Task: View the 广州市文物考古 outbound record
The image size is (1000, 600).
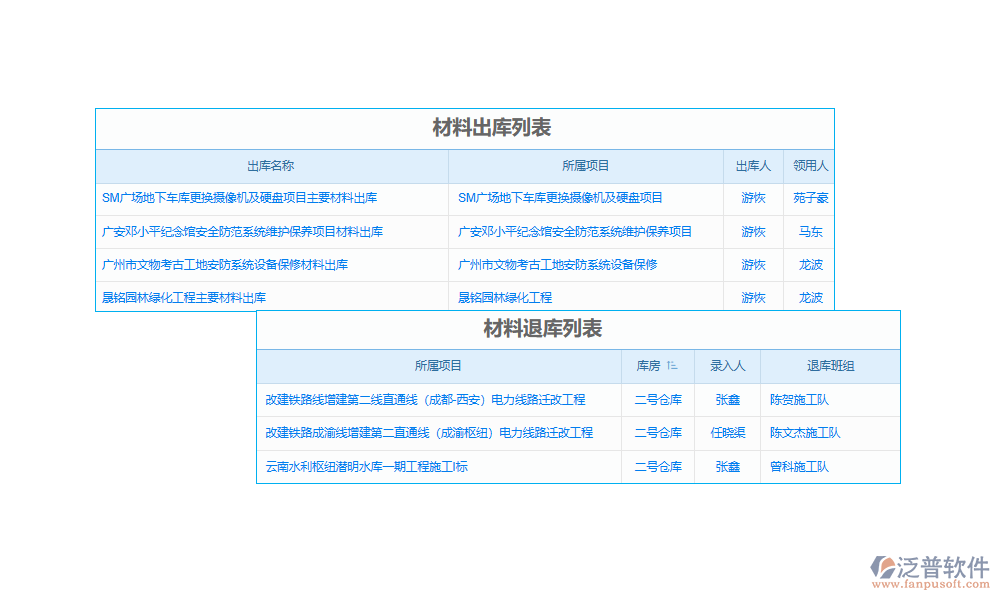Action: click(x=223, y=264)
